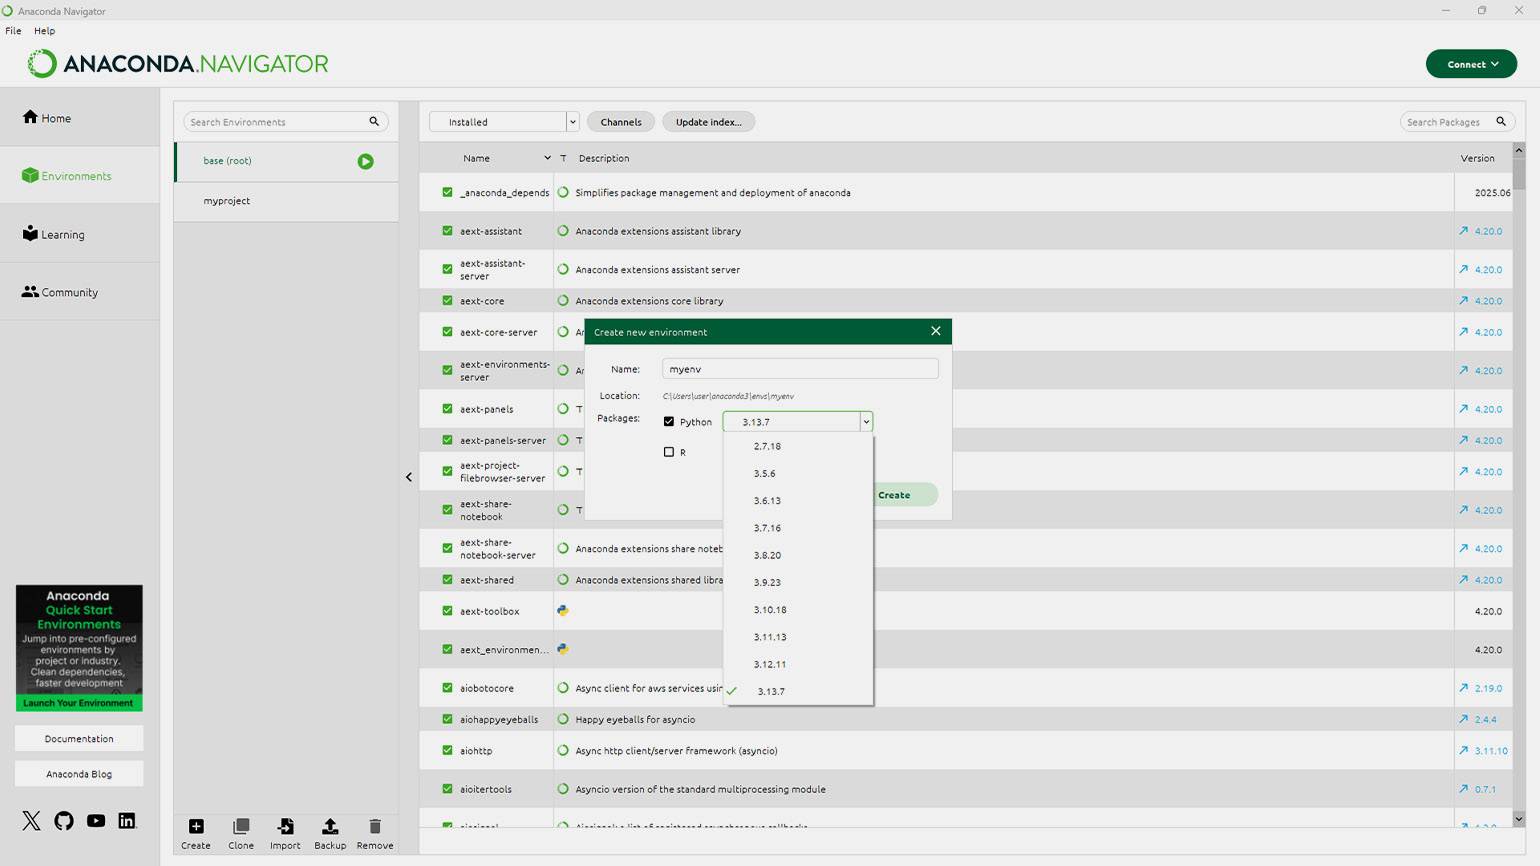Toggle the aext-assistant package checkbox
This screenshot has height=866, width=1540.
[447, 231]
